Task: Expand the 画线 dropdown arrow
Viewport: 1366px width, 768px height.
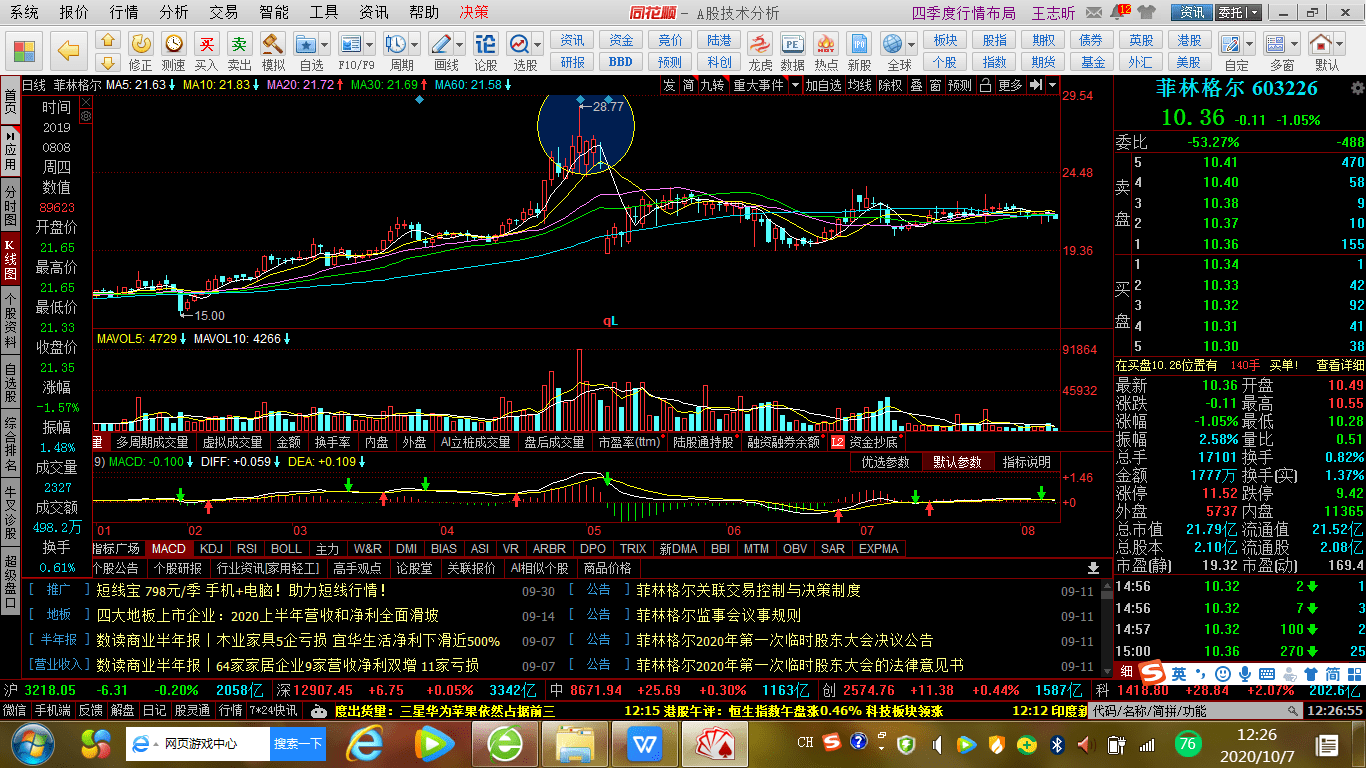Action: click(x=460, y=44)
